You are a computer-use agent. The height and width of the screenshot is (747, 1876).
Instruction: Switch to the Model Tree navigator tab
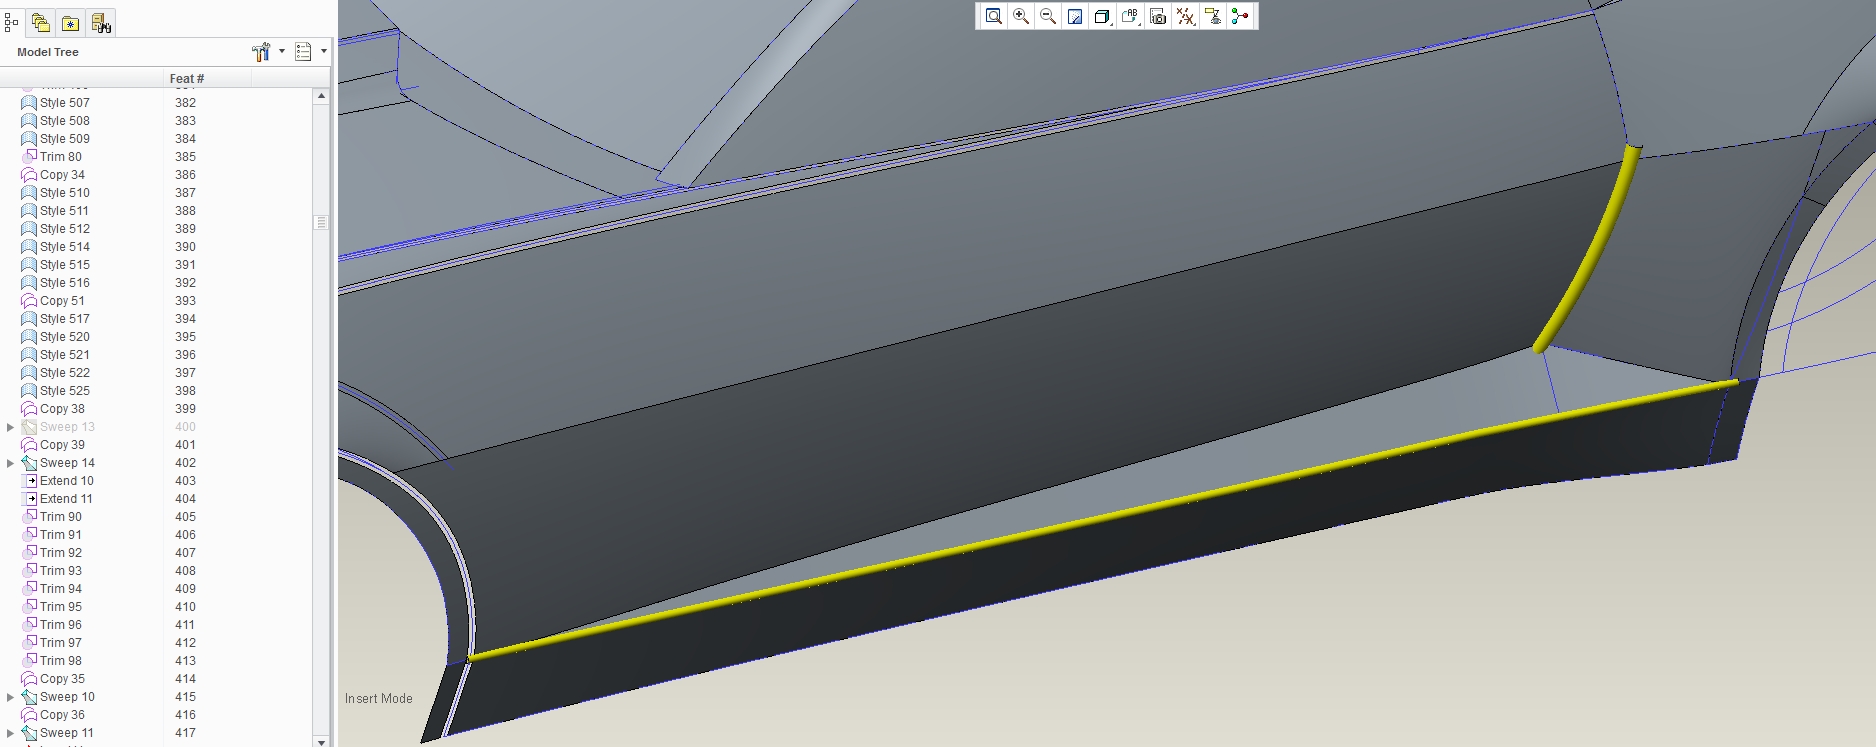click(12, 22)
